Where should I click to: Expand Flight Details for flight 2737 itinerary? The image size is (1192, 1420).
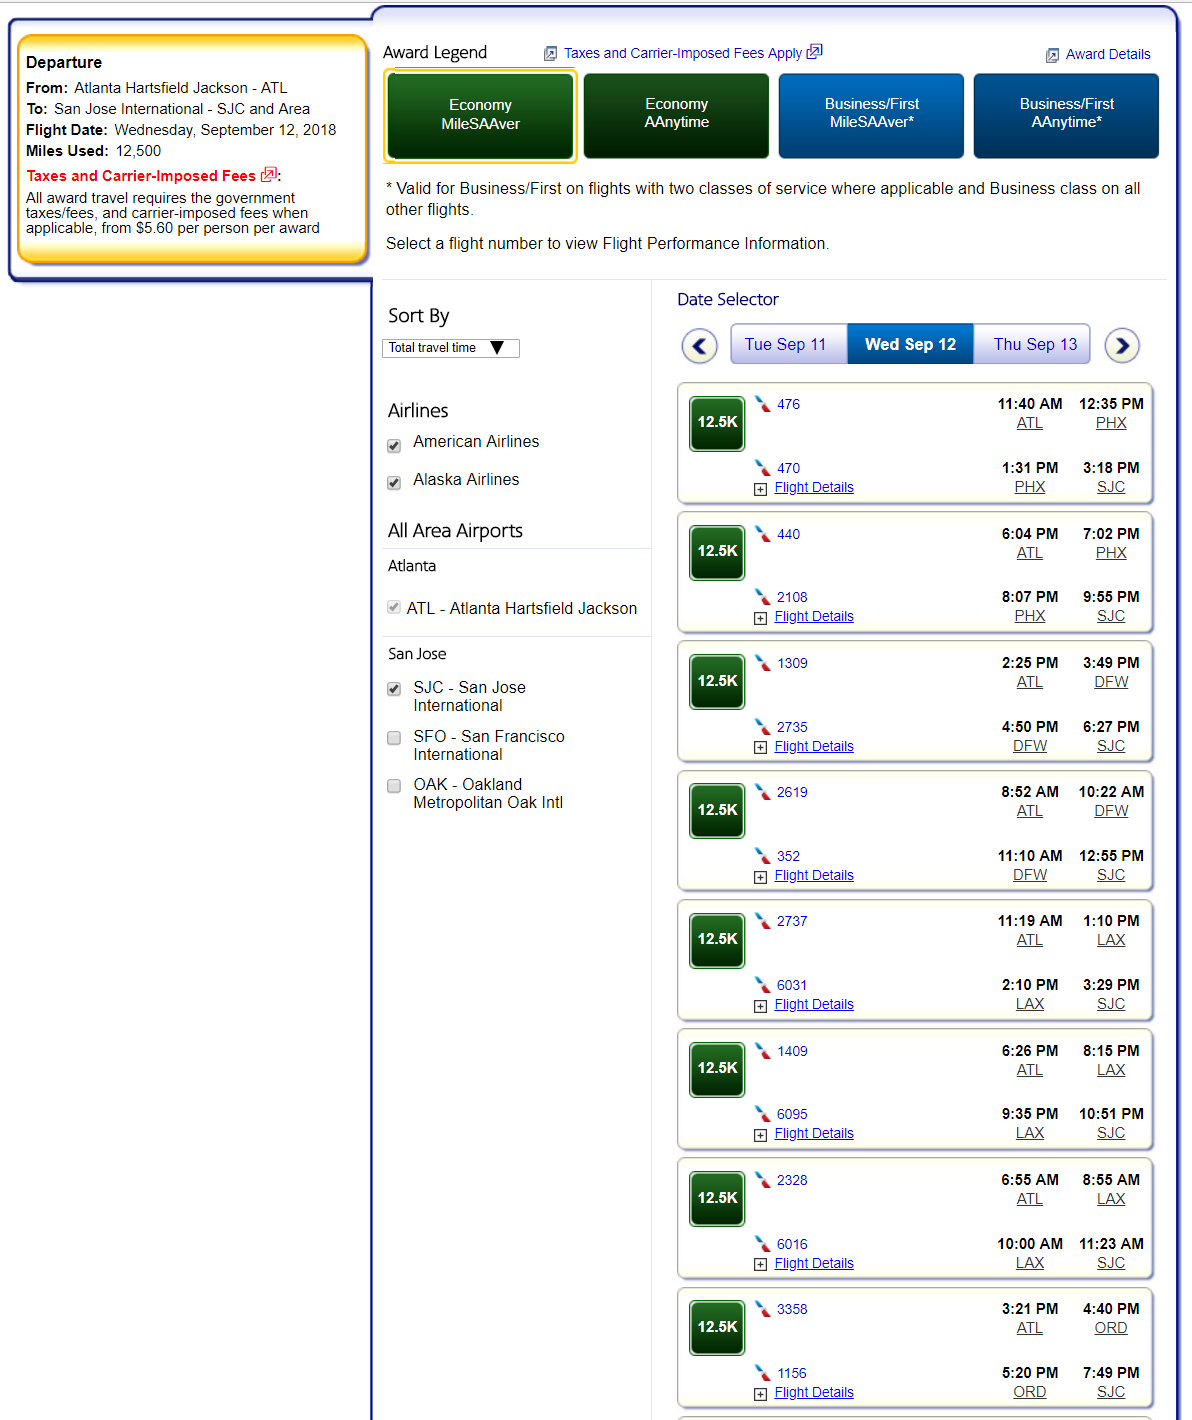pyautogui.click(x=813, y=1005)
